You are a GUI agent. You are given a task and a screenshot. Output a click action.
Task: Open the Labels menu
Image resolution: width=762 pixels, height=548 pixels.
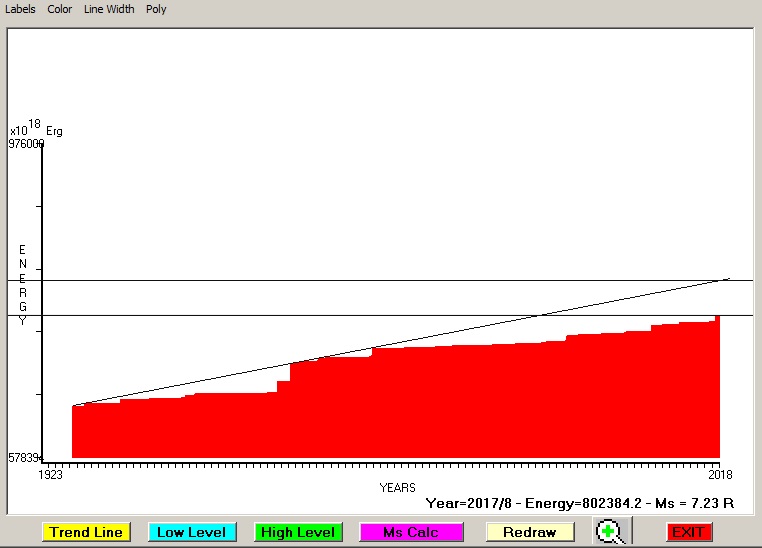[20, 9]
